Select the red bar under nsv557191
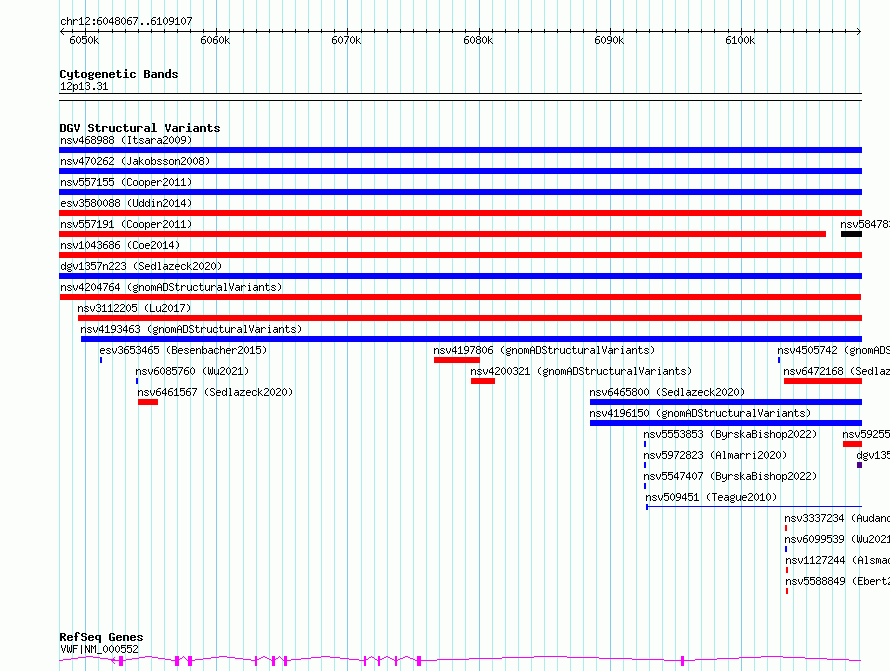 (442, 234)
